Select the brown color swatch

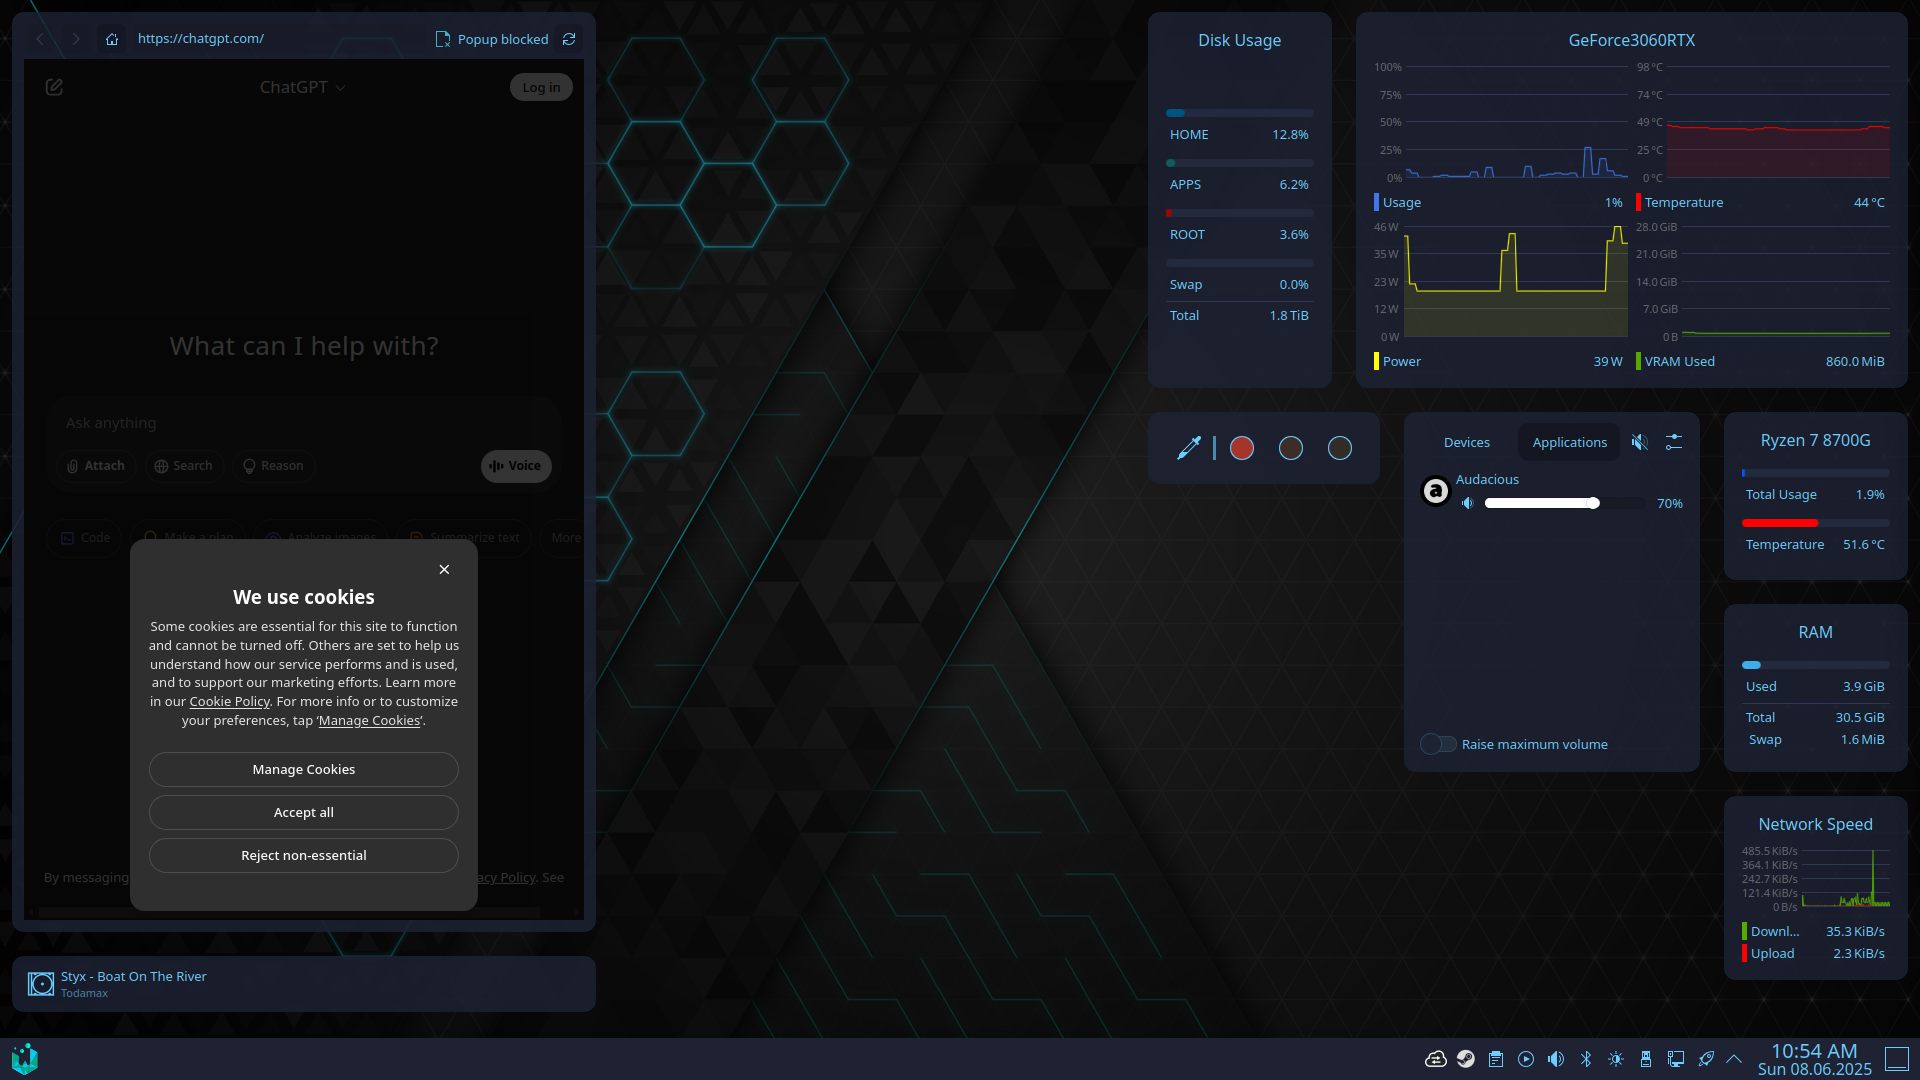[x=1291, y=448]
